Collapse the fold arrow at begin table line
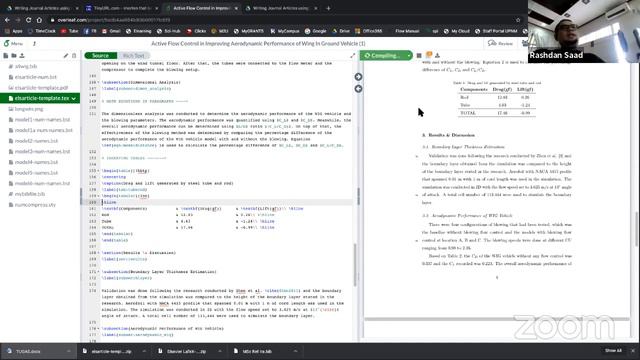The width and height of the screenshot is (640, 360). pyautogui.click(x=98, y=171)
